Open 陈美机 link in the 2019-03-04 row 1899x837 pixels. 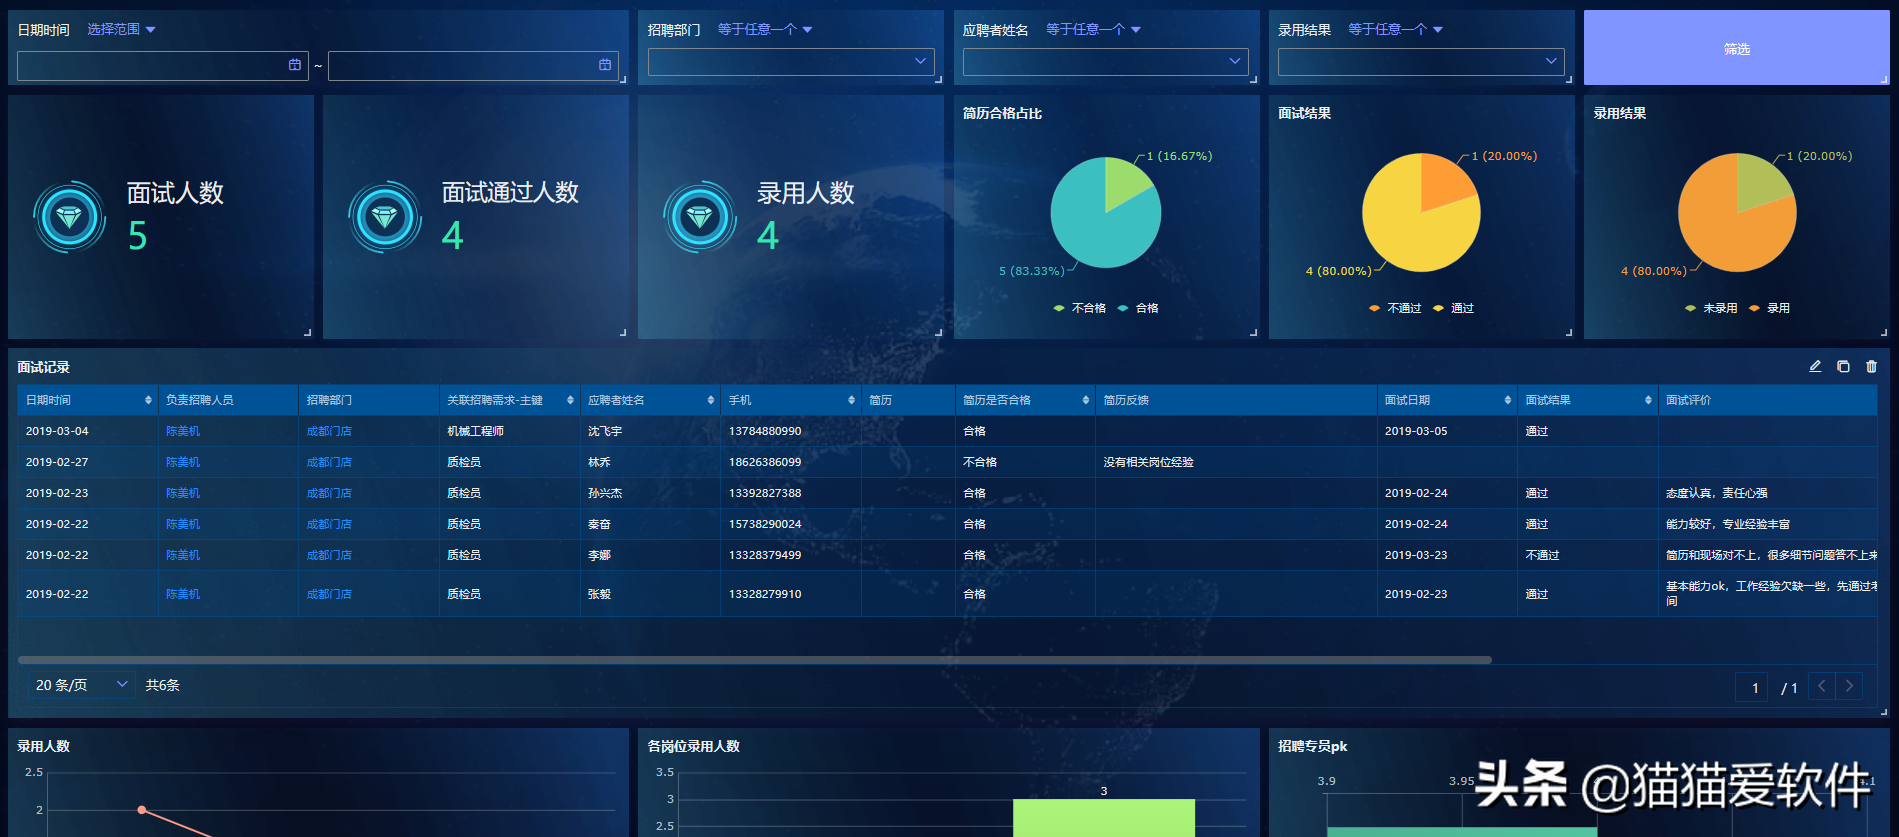pos(183,431)
